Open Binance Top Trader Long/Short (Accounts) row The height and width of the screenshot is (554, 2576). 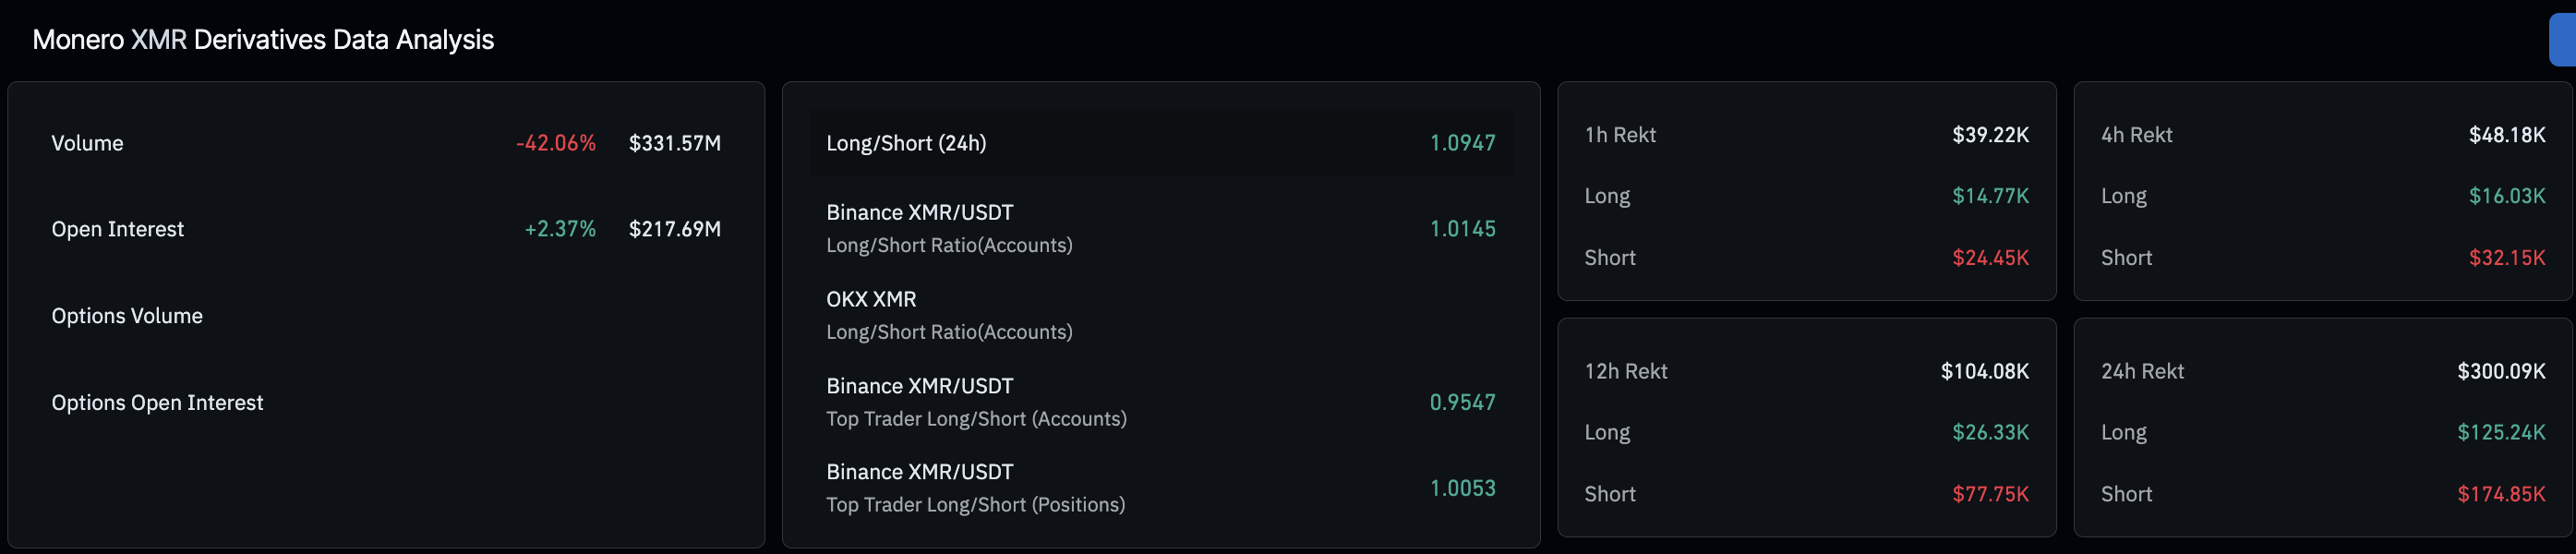tap(976, 402)
